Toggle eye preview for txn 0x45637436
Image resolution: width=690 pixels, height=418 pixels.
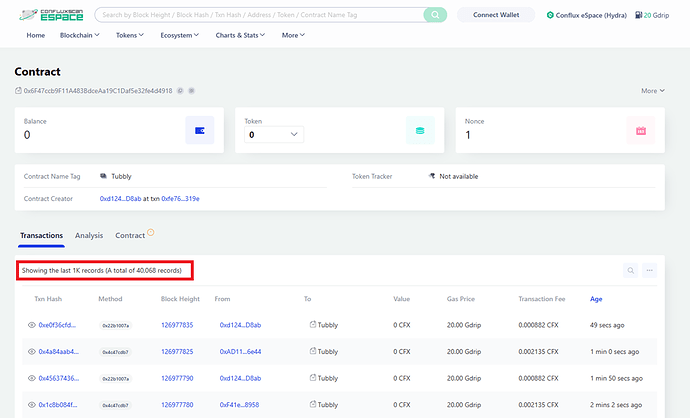32,378
